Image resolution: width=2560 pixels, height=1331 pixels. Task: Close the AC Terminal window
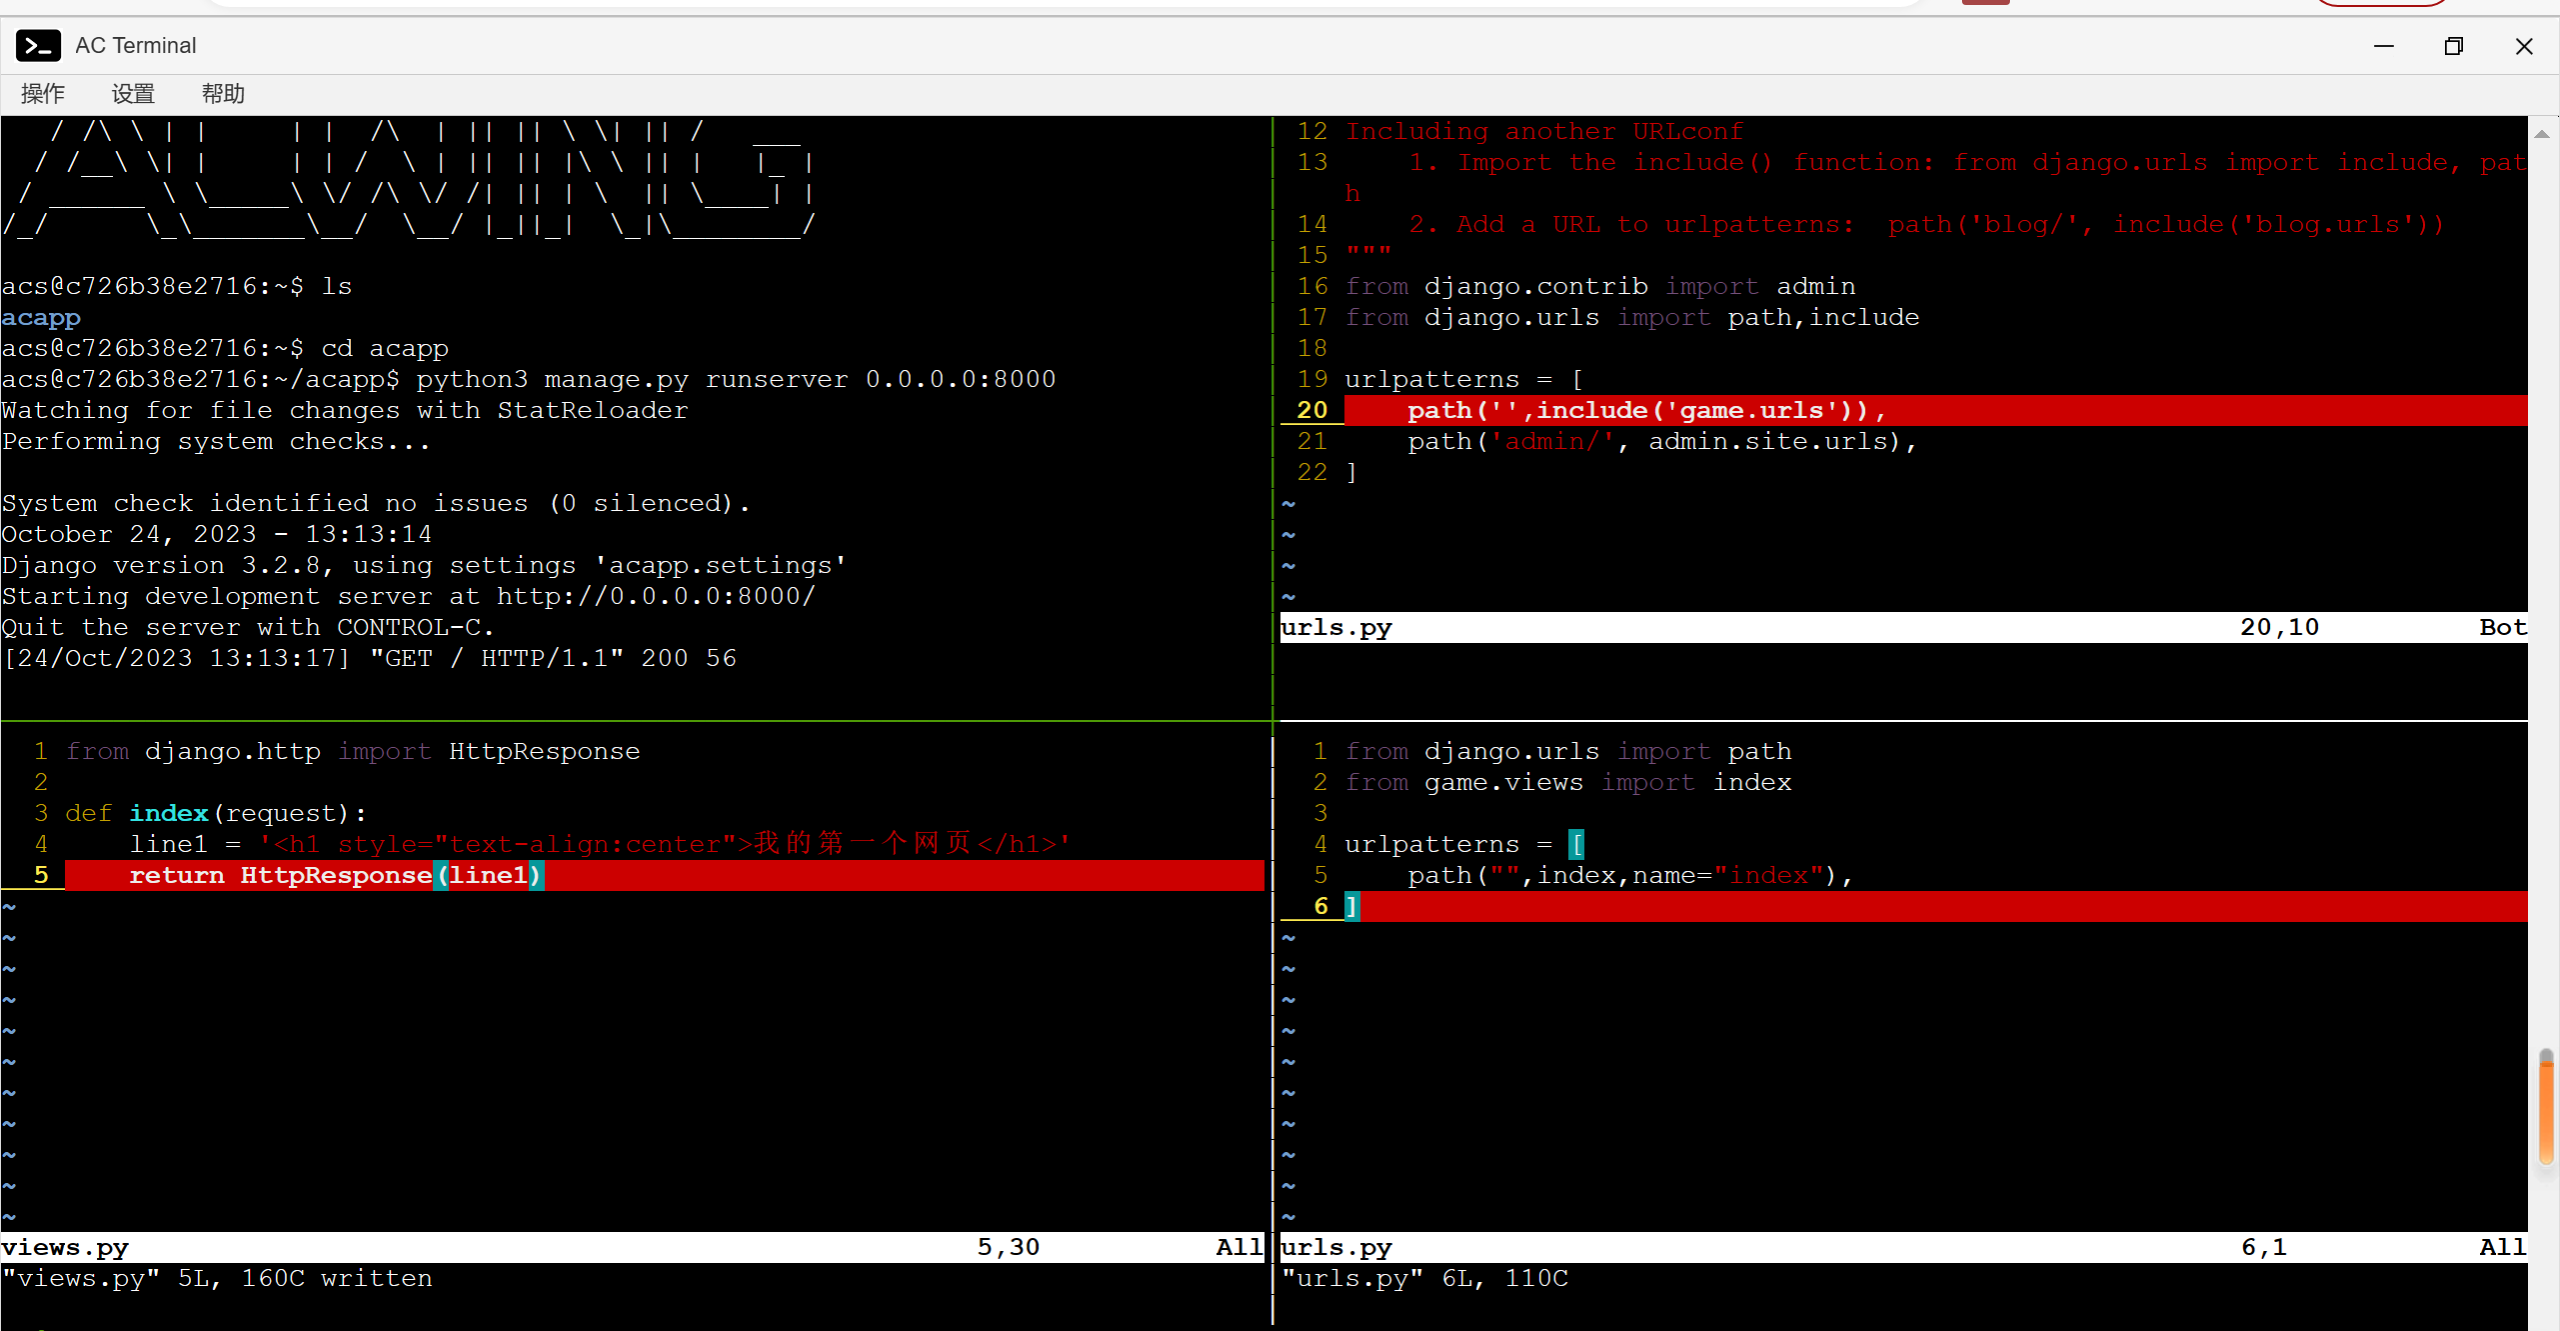tap(2524, 46)
